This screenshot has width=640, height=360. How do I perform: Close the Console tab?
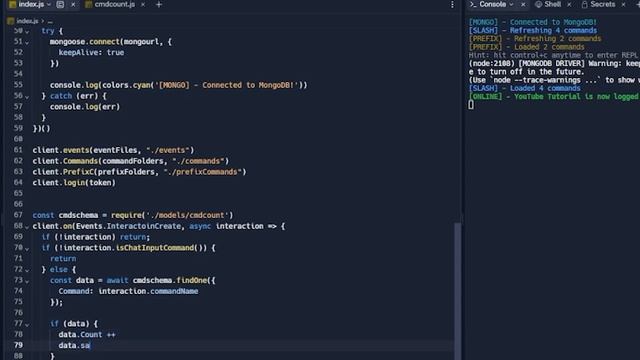[x=523, y=4]
